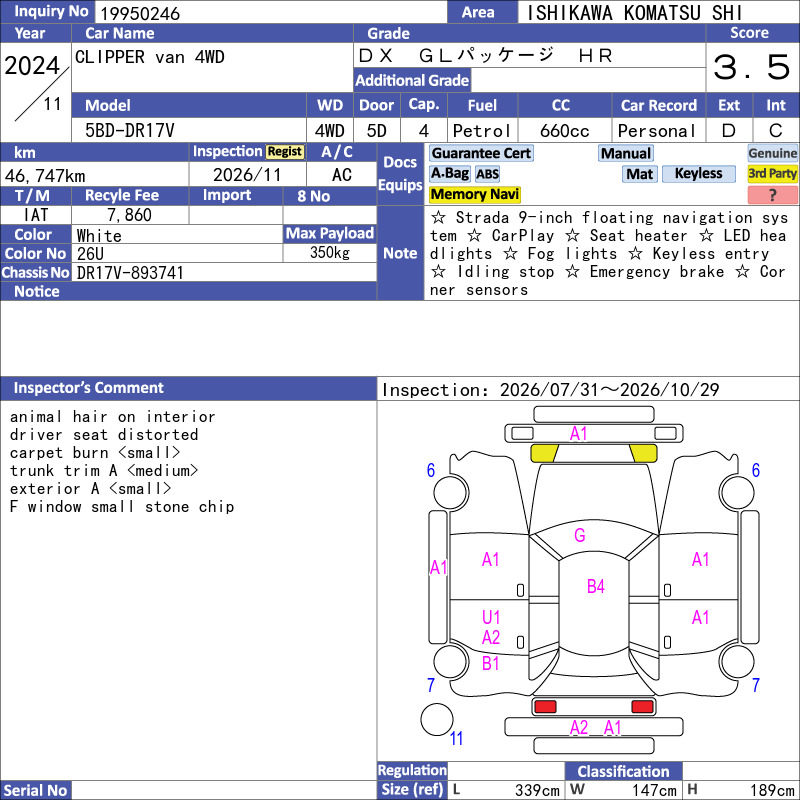800x800 pixels.
Task: Click the left red tail light
Action: (544, 706)
